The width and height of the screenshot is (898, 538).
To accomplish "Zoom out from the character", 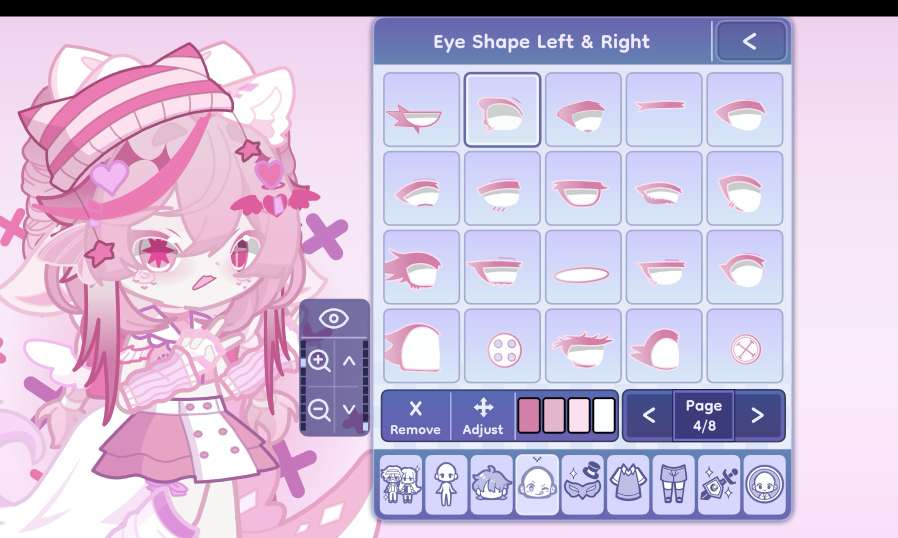I will click(x=319, y=410).
